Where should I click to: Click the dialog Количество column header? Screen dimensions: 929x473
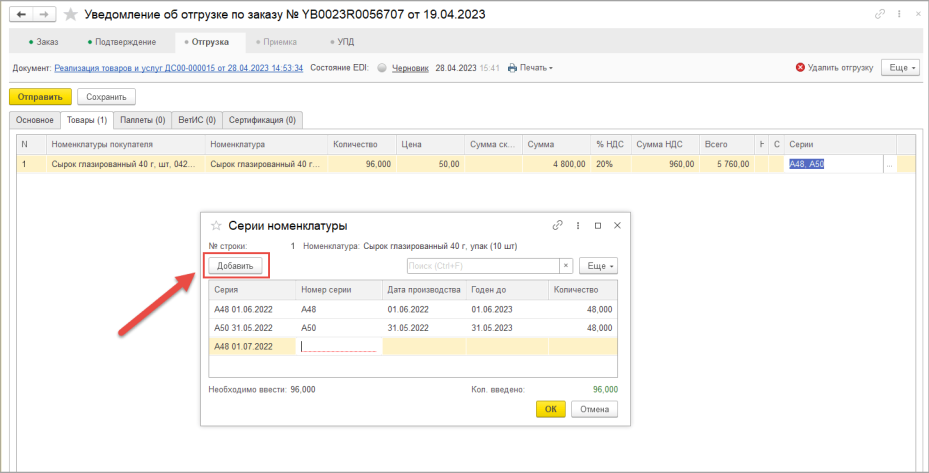tap(583, 290)
